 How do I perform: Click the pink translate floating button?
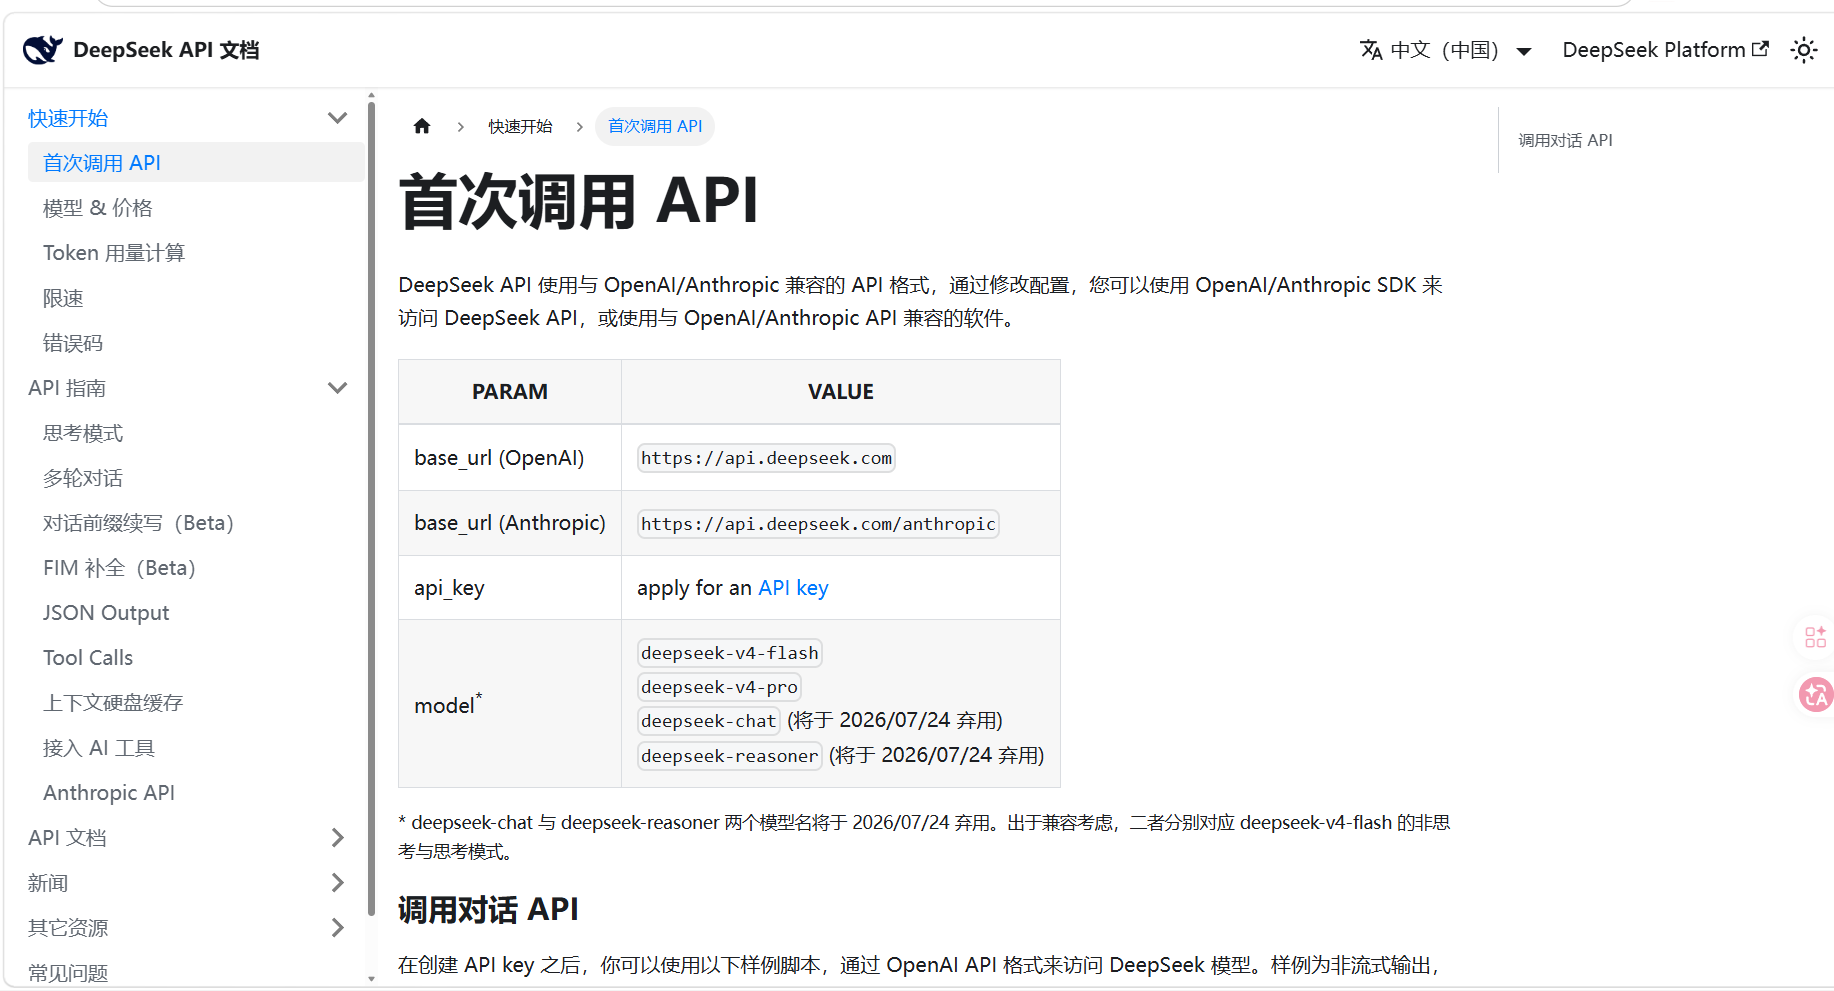(x=1815, y=694)
